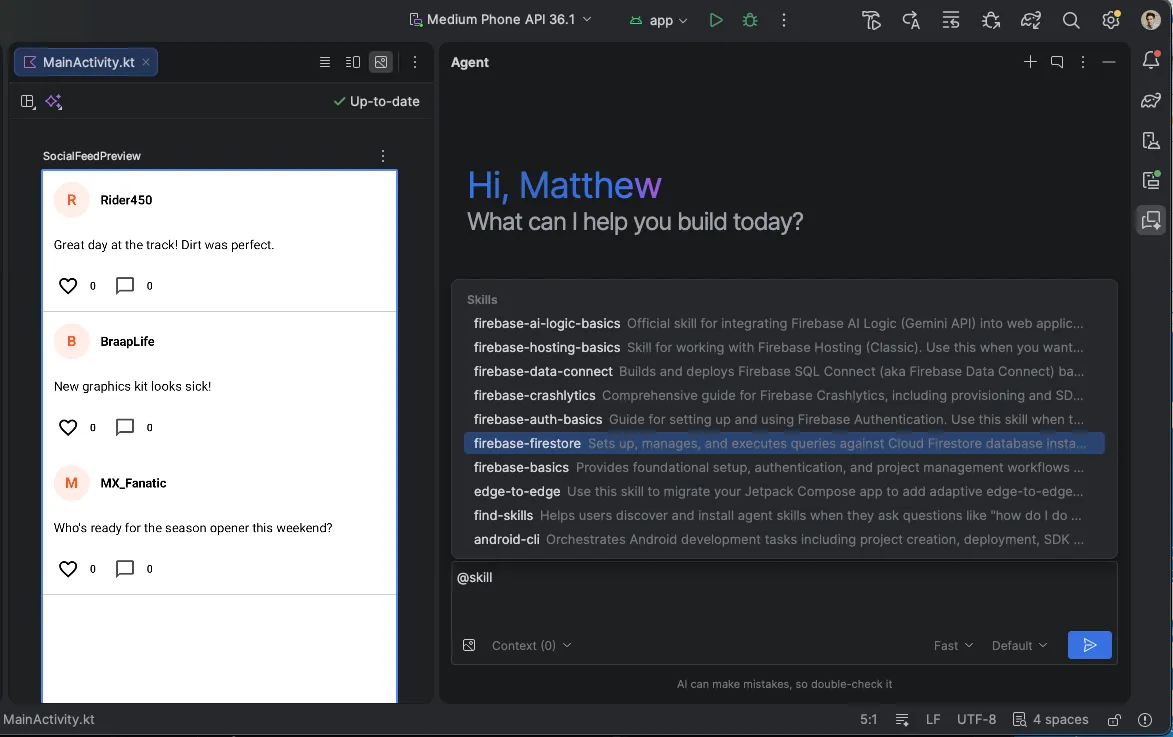Viewport: 1173px width, 737px height.
Task: Toggle the Agent chat tool window icon
Action: coord(1151,220)
